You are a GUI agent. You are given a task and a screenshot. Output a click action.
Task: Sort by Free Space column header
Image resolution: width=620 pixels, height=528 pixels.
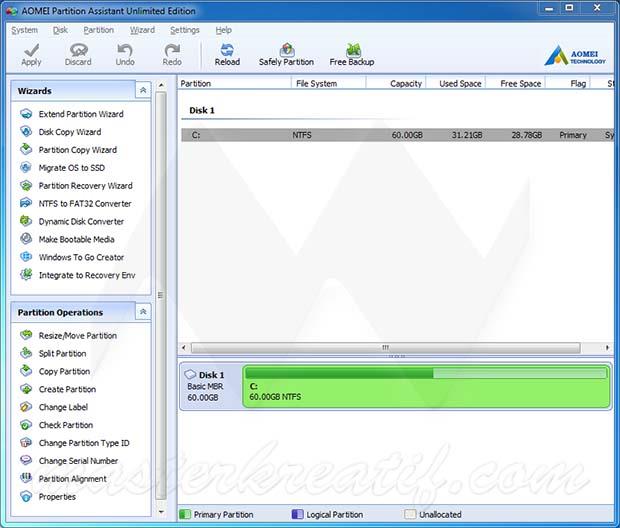point(516,83)
